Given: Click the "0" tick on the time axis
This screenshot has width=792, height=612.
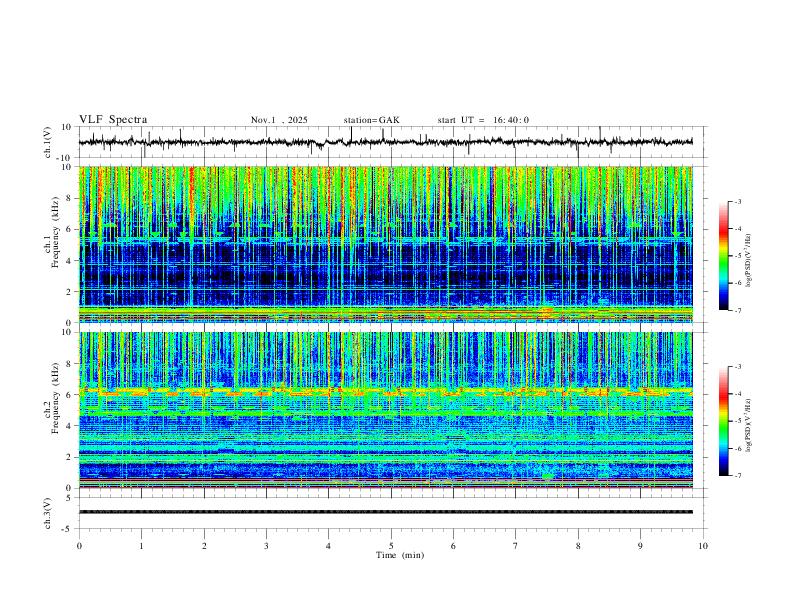Looking at the screenshot, I should point(79,546).
